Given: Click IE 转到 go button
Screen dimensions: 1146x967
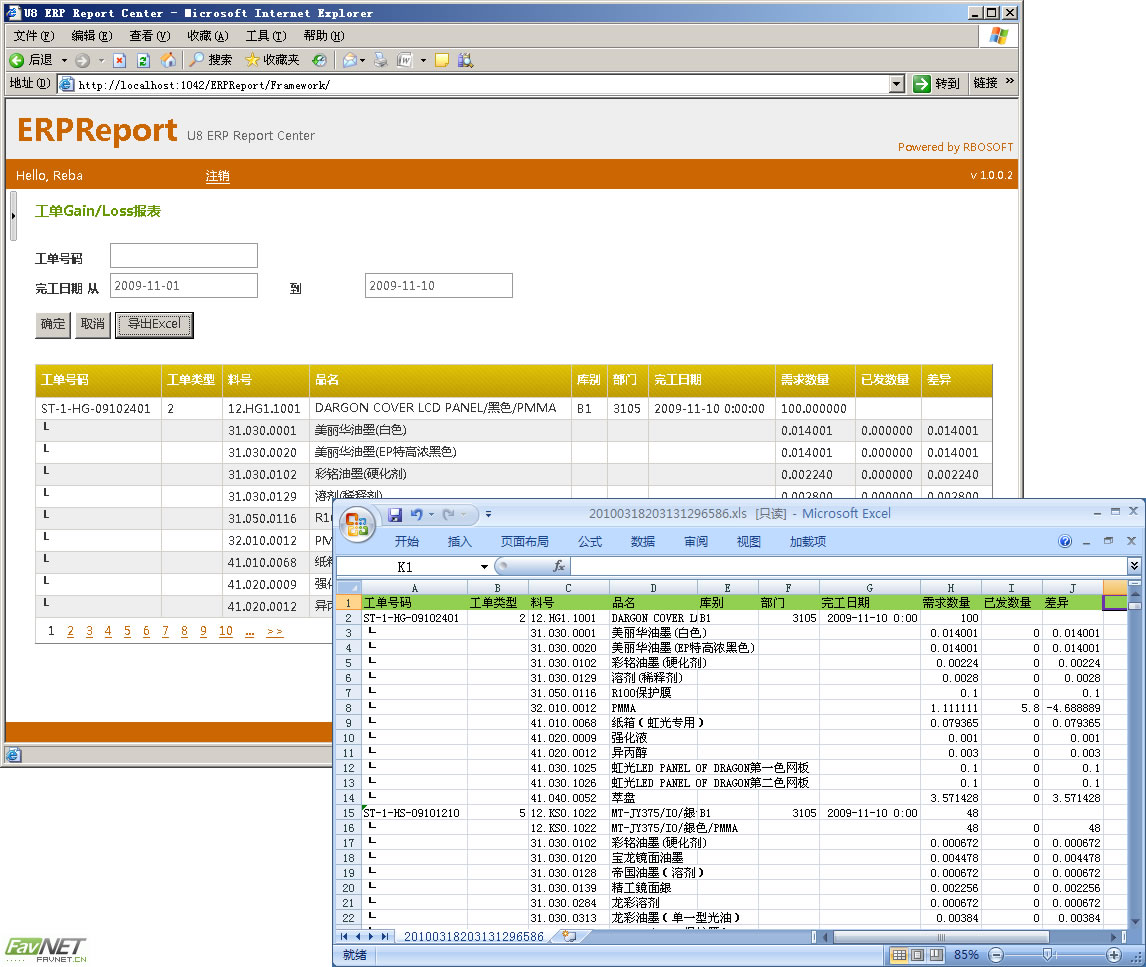Looking at the screenshot, I should (x=937, y=84).
